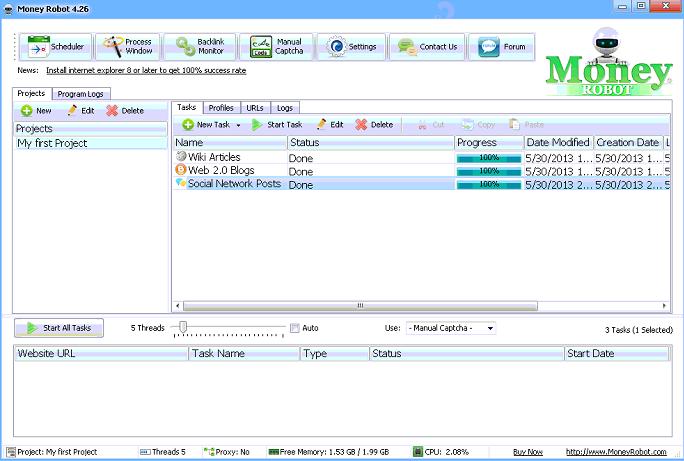Click the horizontal scrollbar in tasks list

click(360, 306)
